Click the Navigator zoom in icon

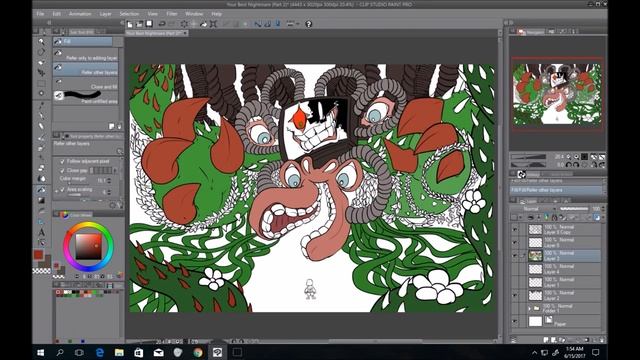tap(576, 157)
